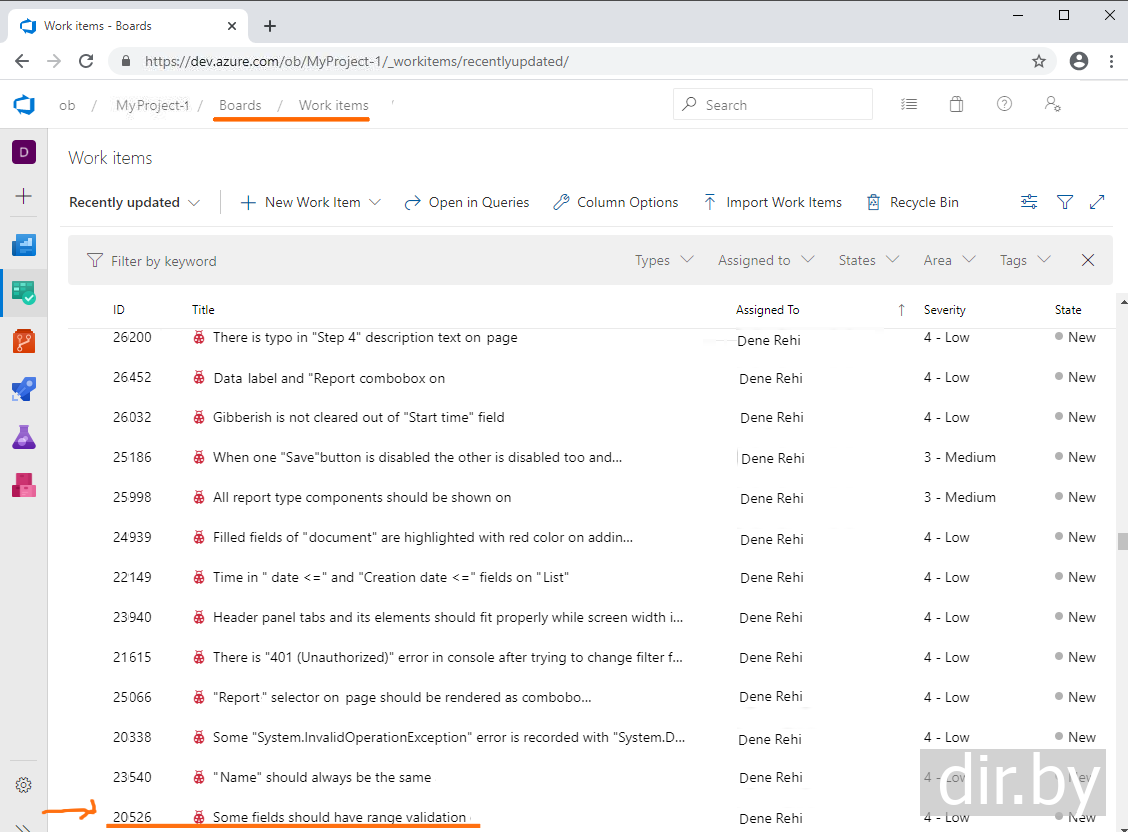
Task: Click the Azure DevOps logo
Action: tap(23, 105)
